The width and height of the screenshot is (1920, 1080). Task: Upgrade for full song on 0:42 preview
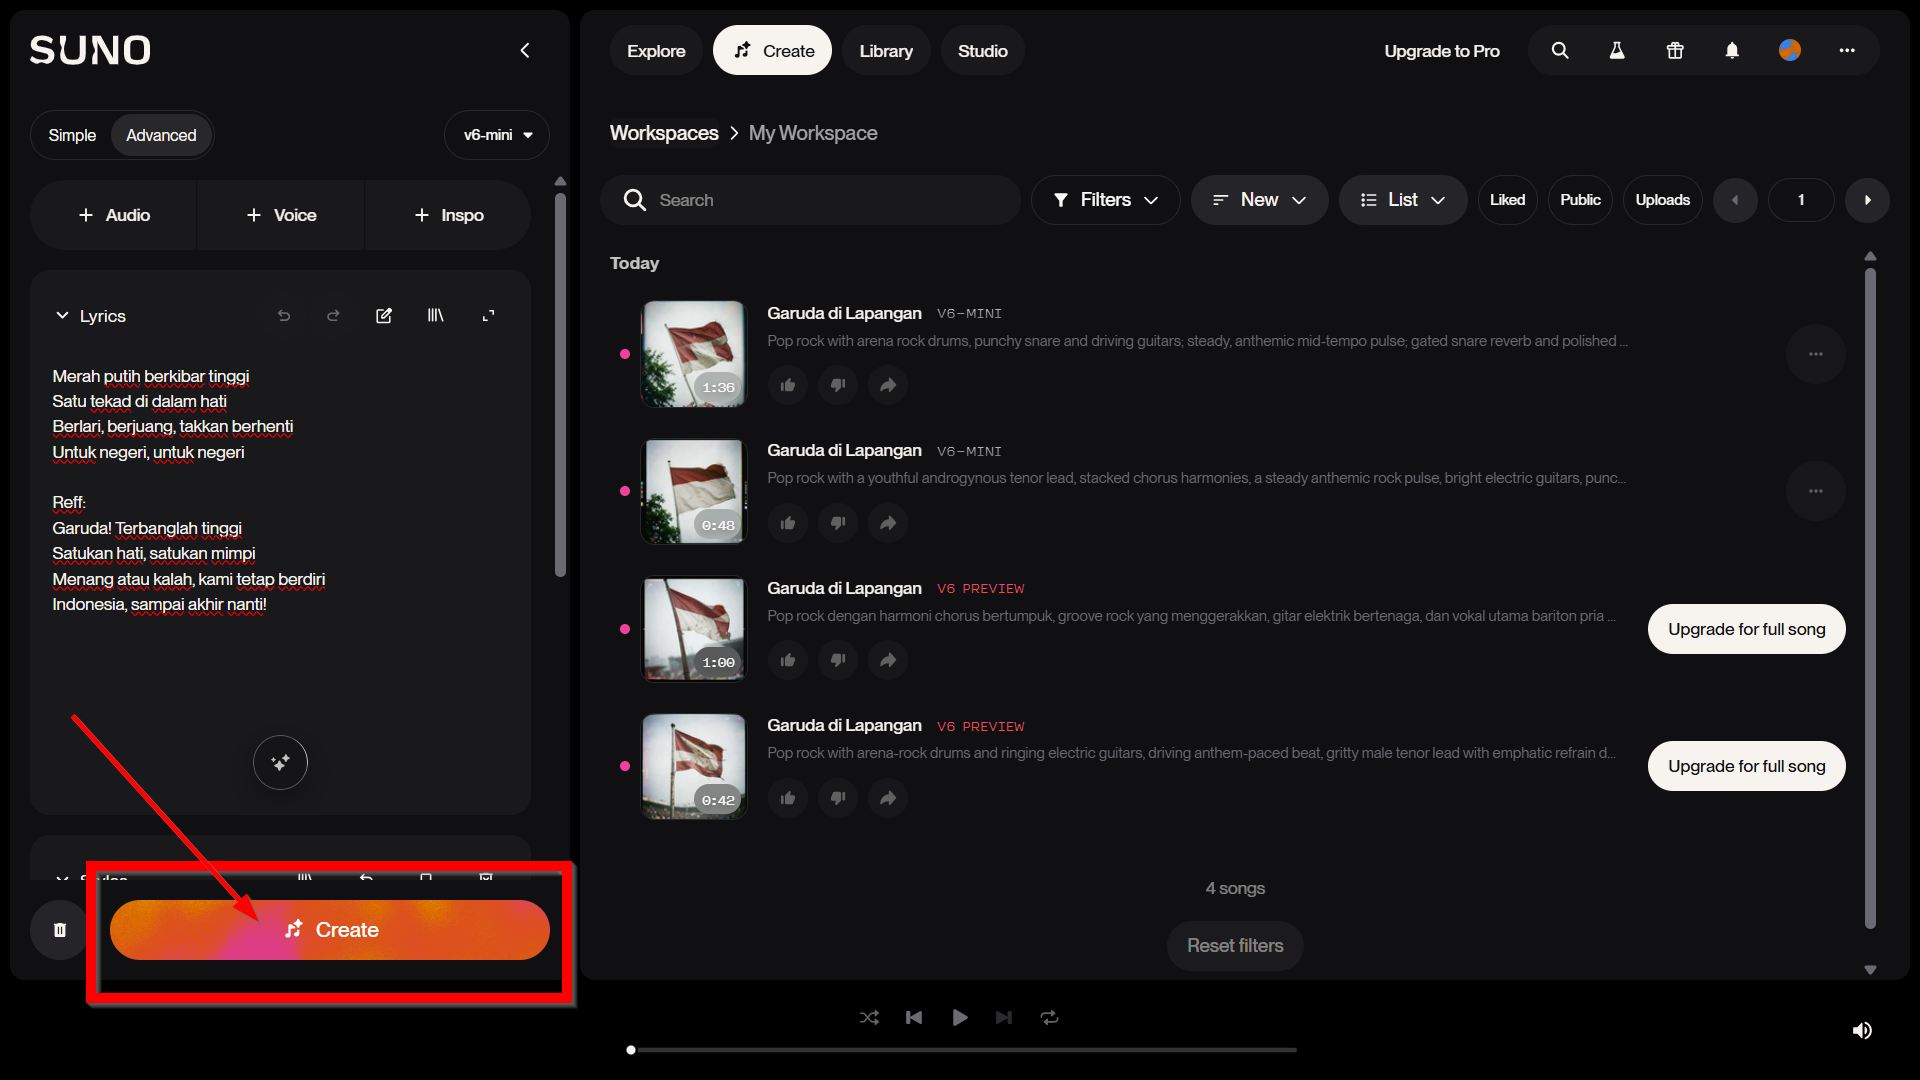point(1746,766)
